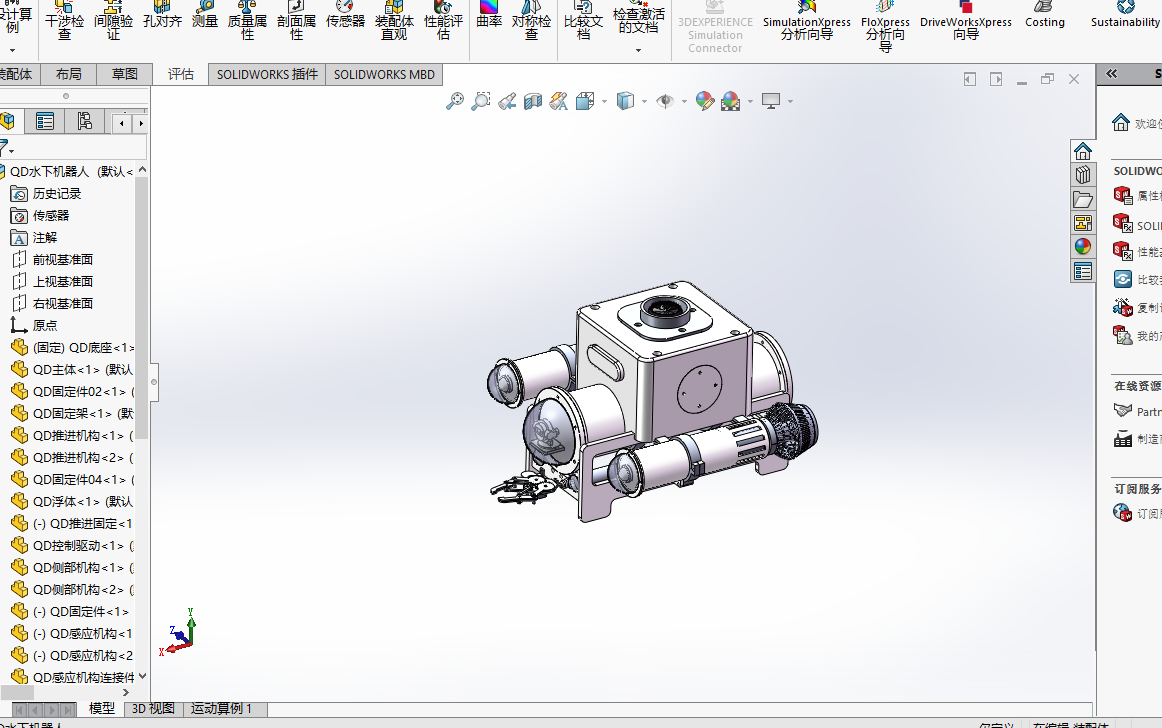
Task: Open the Interference Check (干涉检查) tool
Action: click(64, 21)
